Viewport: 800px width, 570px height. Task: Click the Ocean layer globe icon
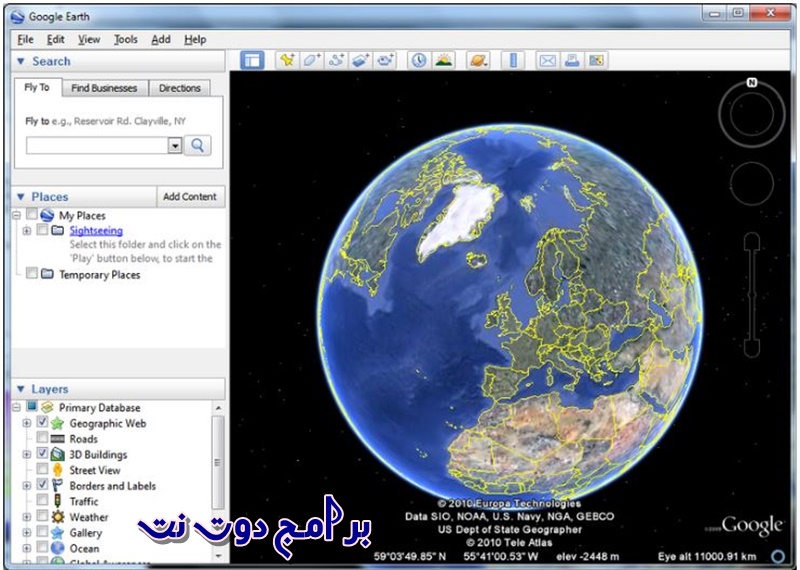point(58,549)
